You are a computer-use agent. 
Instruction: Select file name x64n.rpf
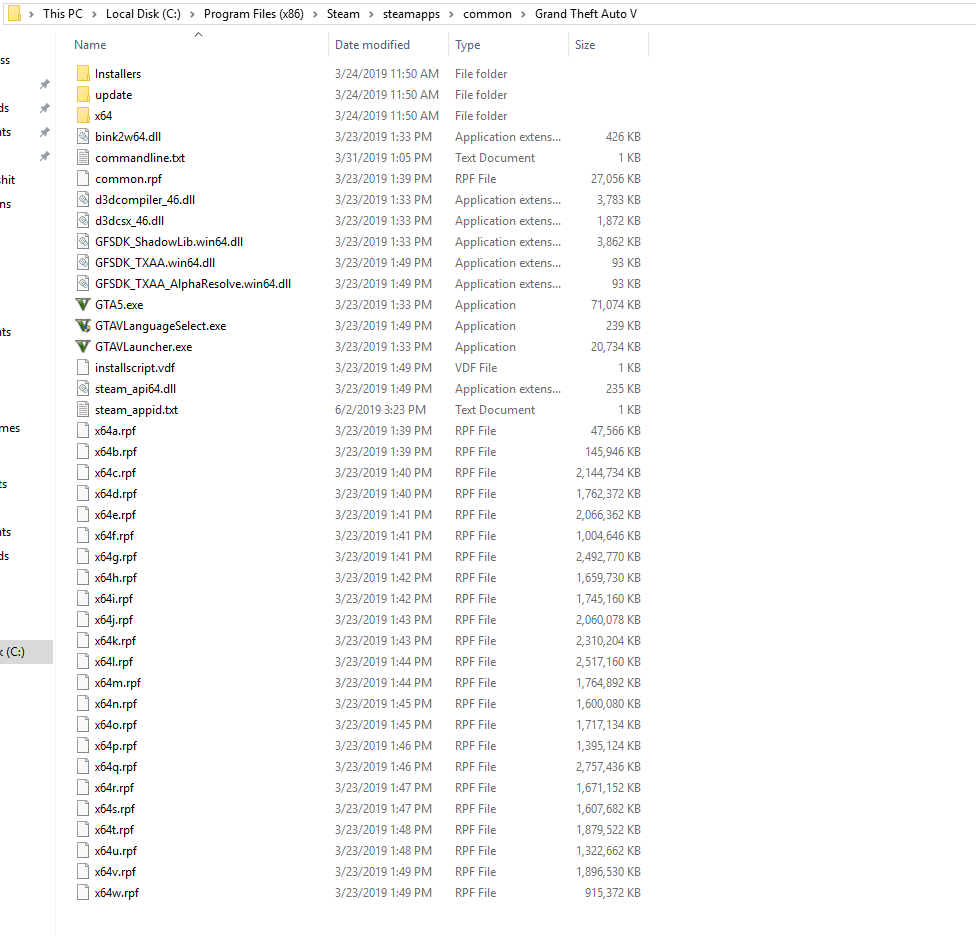click(x=116, y=704)
